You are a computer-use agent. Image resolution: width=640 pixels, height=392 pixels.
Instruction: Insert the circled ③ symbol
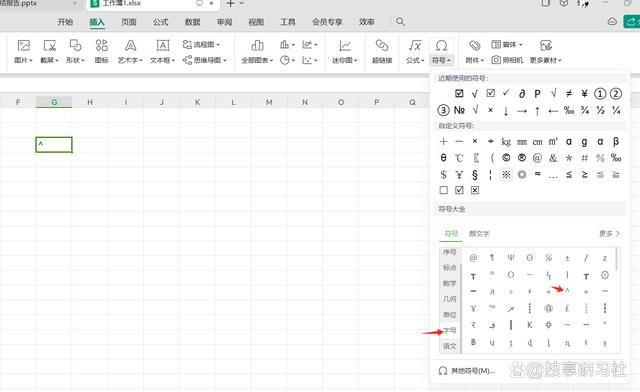[443, 110]
